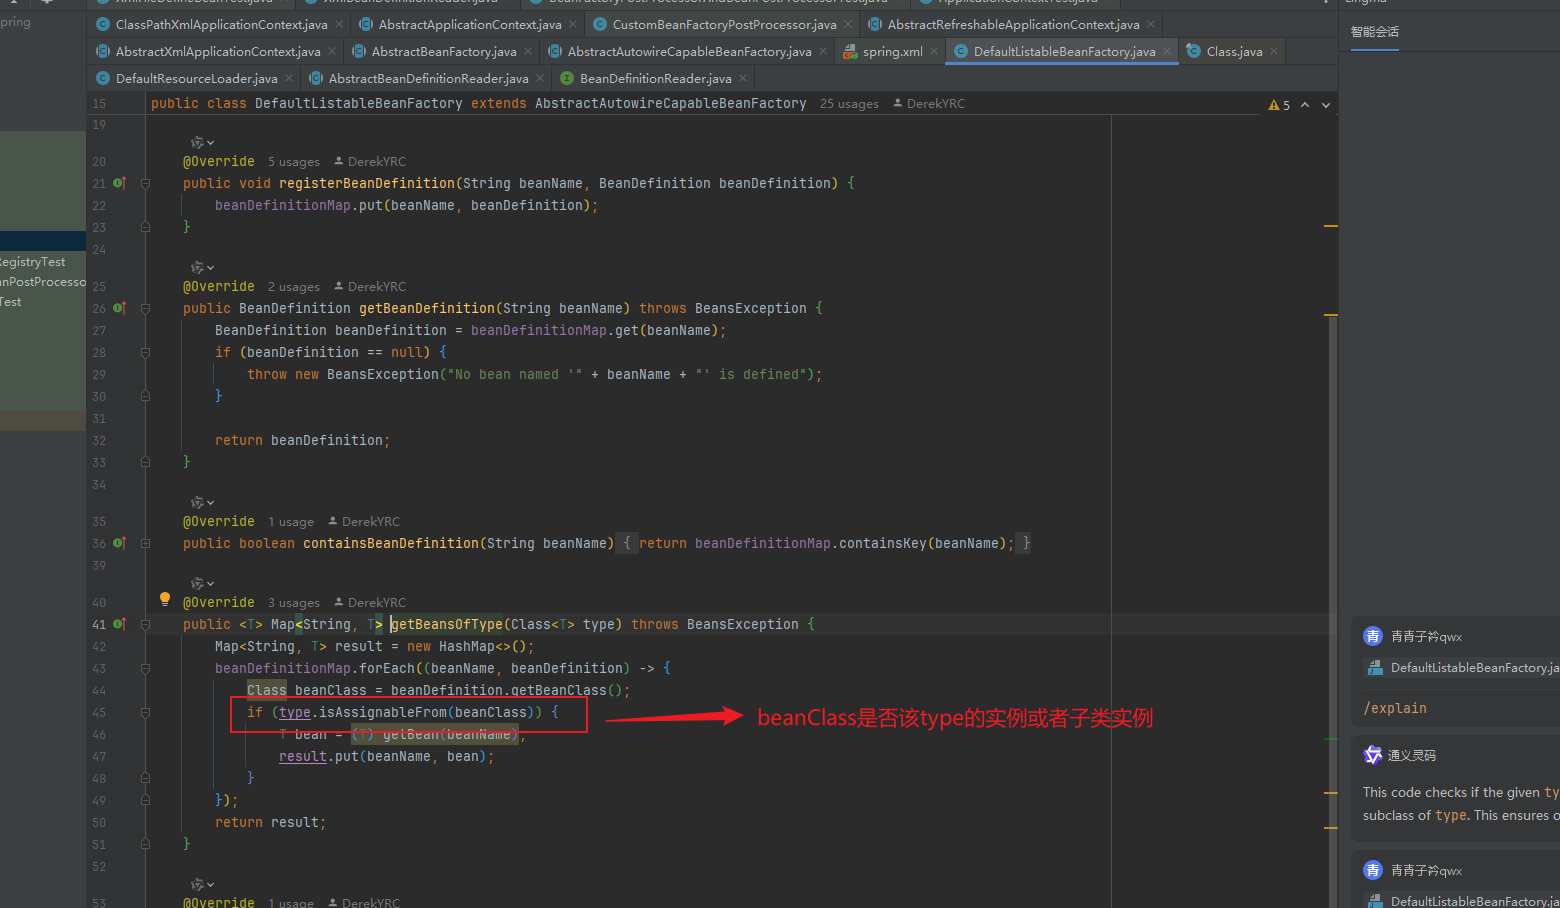The width and height of the screenshot is (1560, 908).
Task: Click the folded opening brace on line 36
Action: point(627,543)
